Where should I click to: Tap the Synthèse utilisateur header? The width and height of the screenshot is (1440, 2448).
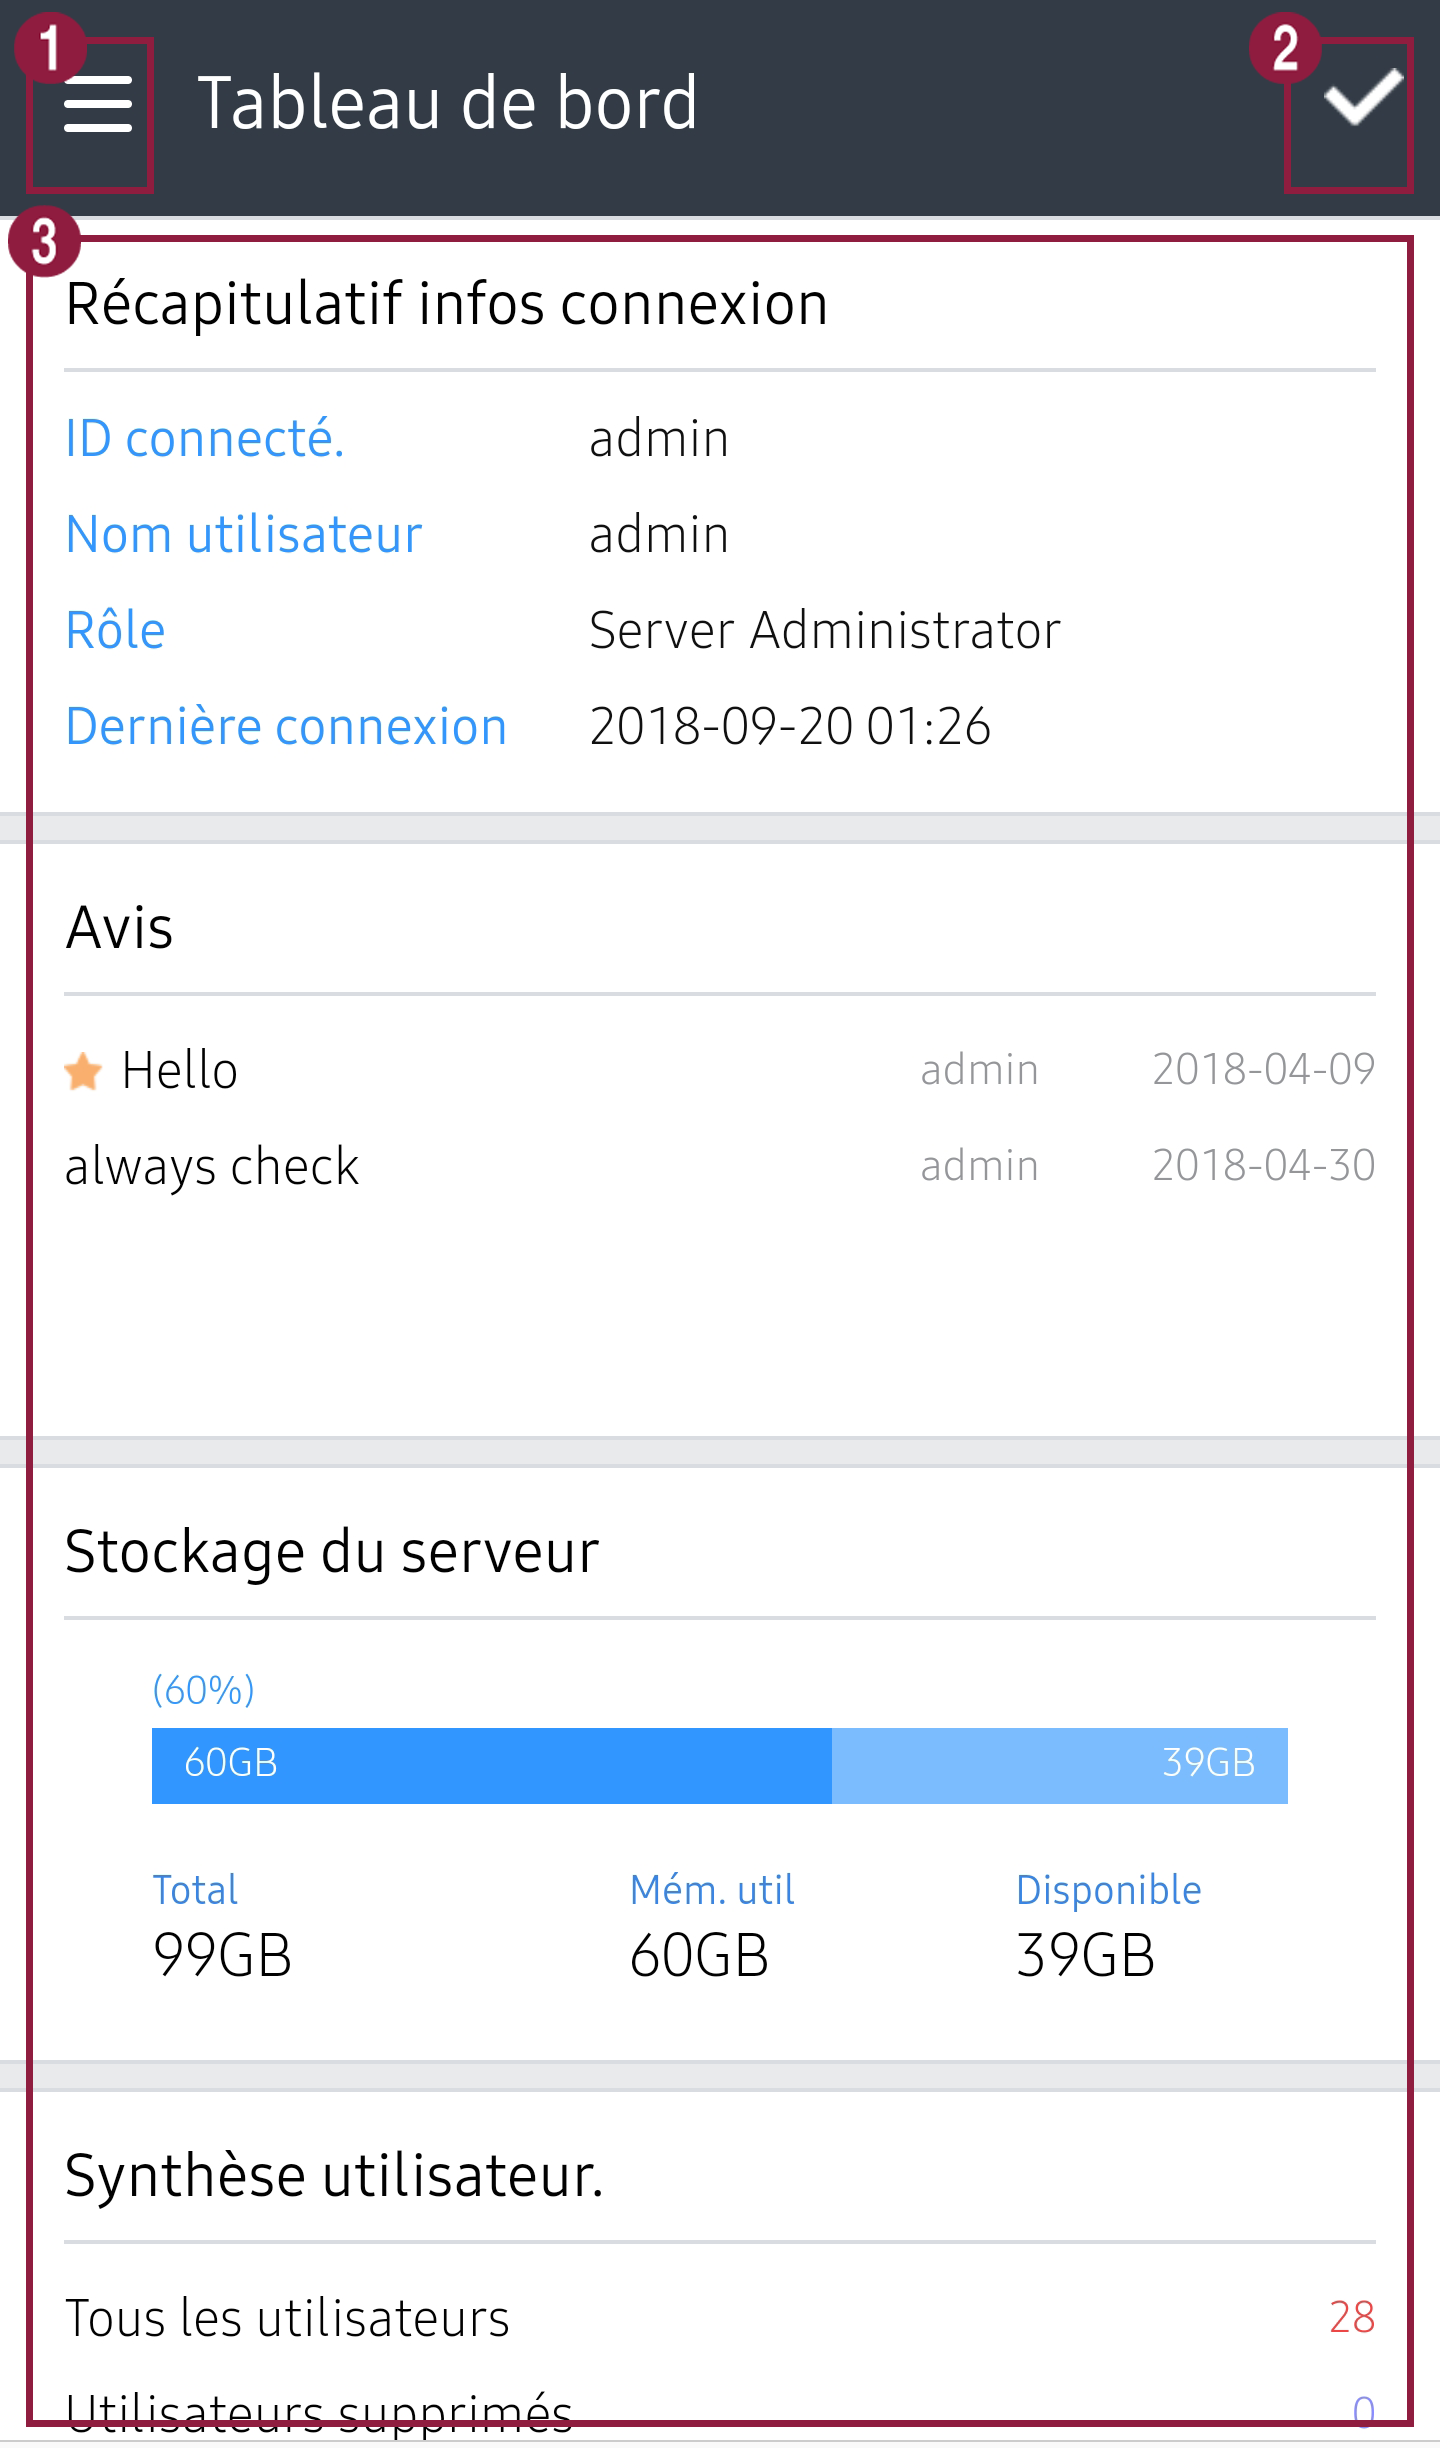pos(334,2176)
